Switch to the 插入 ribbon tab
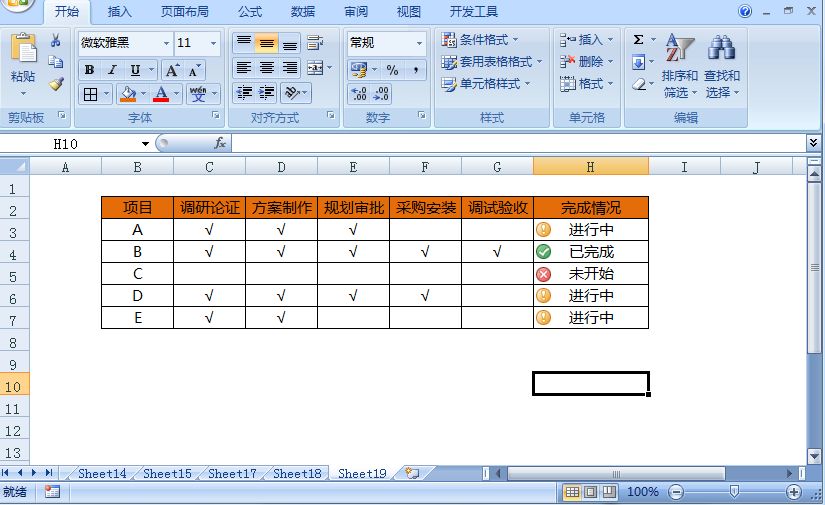 pos(119,12)
